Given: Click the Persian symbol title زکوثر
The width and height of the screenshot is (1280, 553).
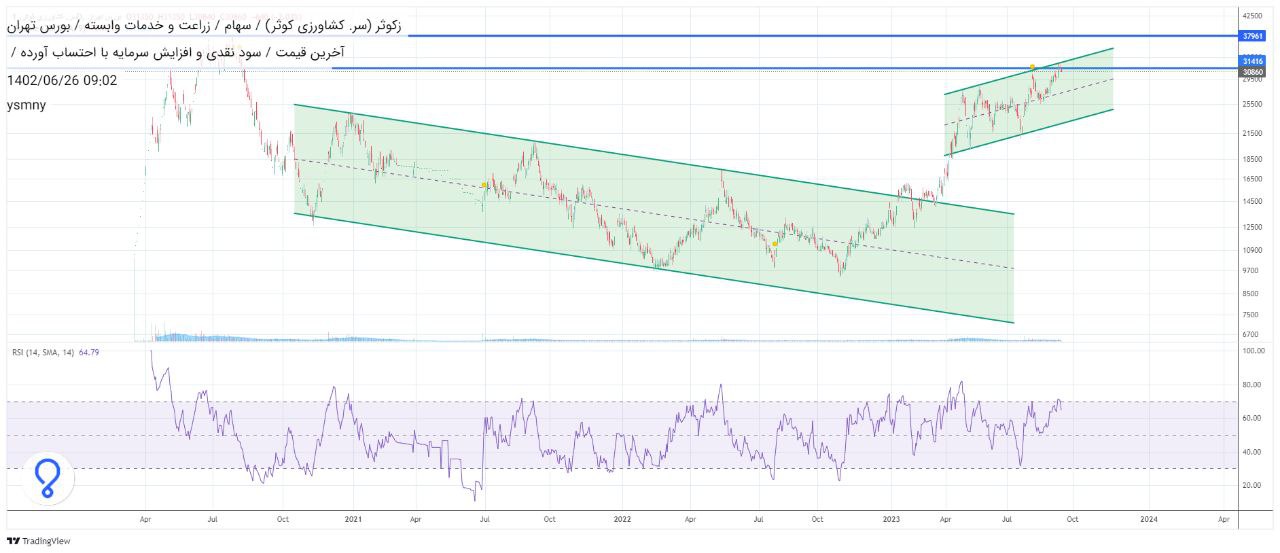Looking at the screenshot, I should click(x=385, y=25).
